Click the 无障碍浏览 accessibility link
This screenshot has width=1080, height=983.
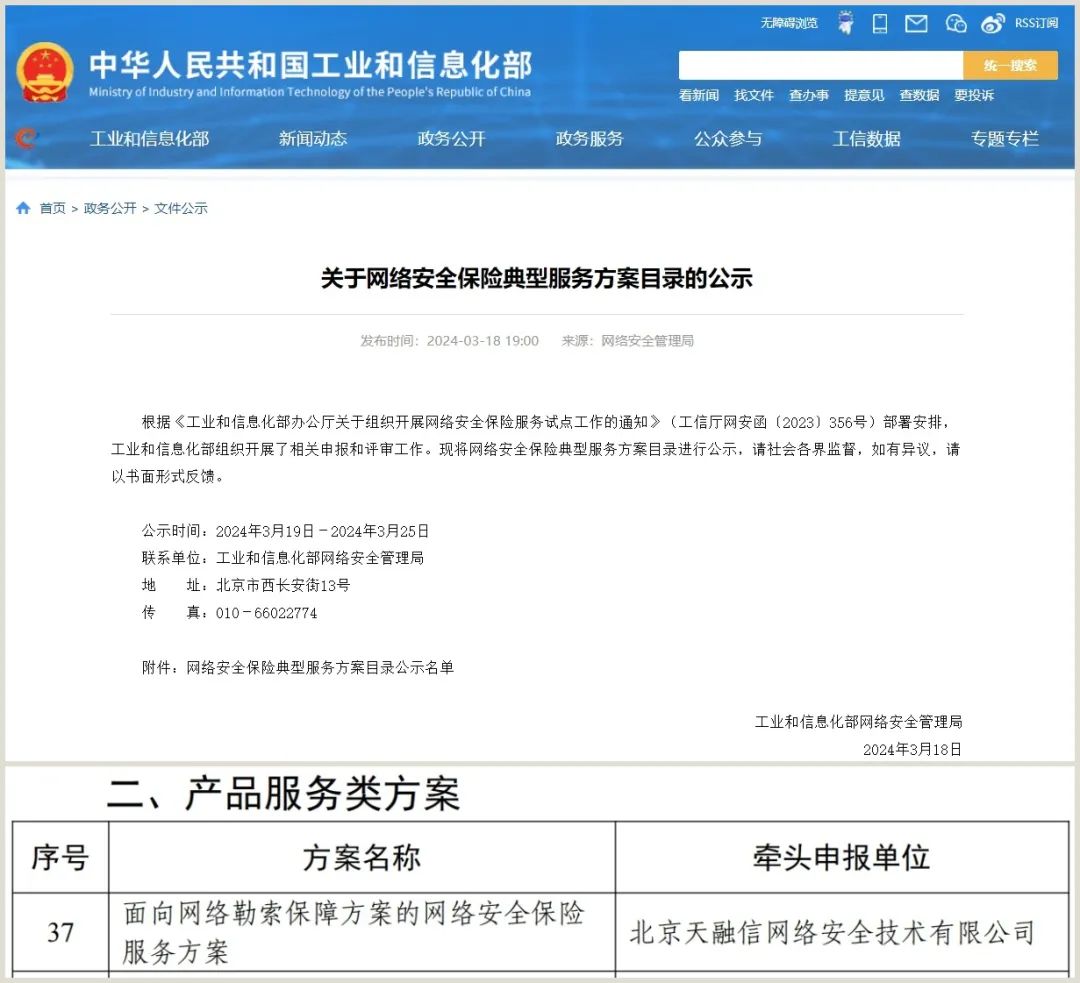point(788,23)
